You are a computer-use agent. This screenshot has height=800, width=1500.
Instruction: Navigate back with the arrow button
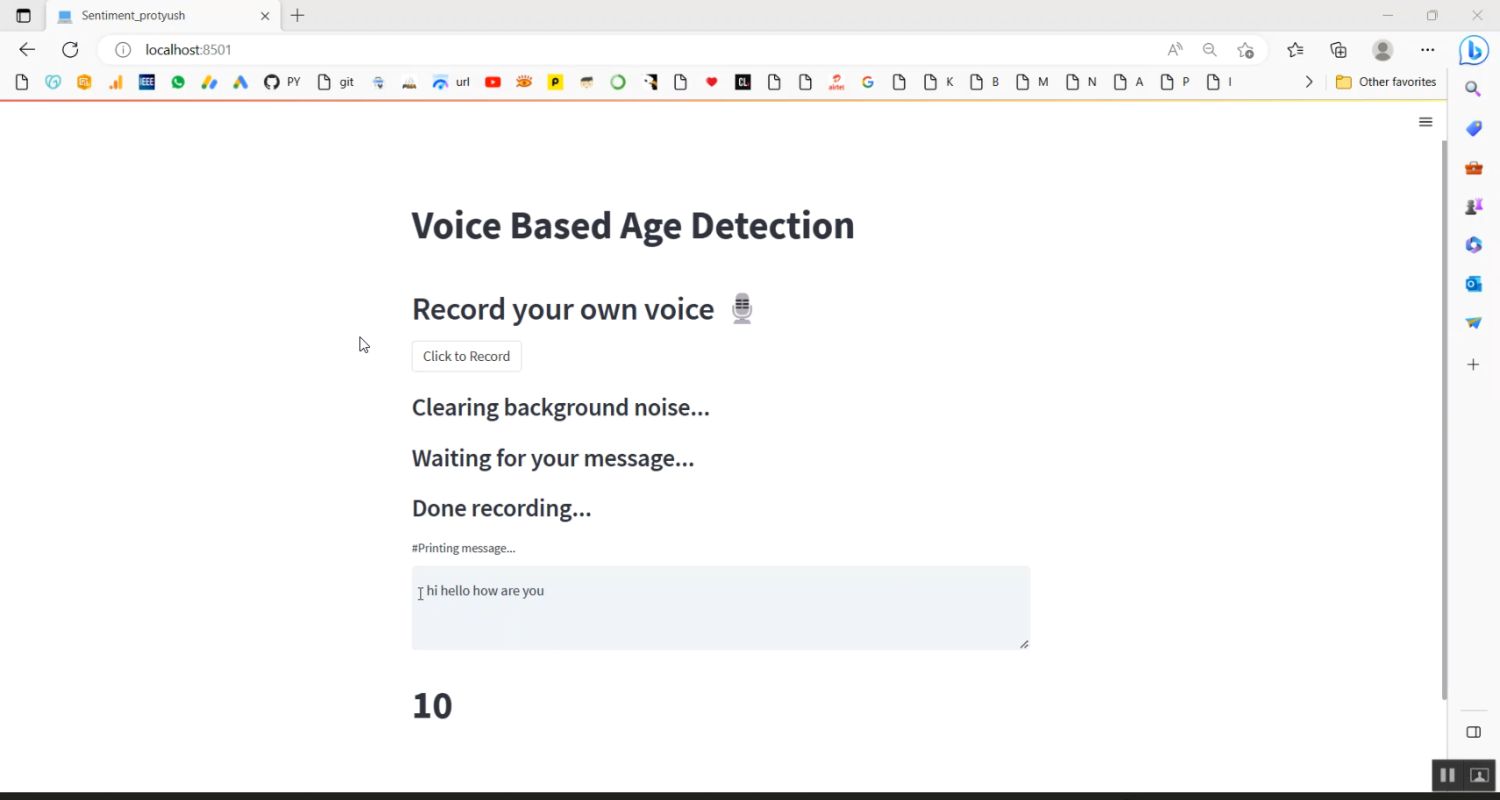tap(26, 49)
